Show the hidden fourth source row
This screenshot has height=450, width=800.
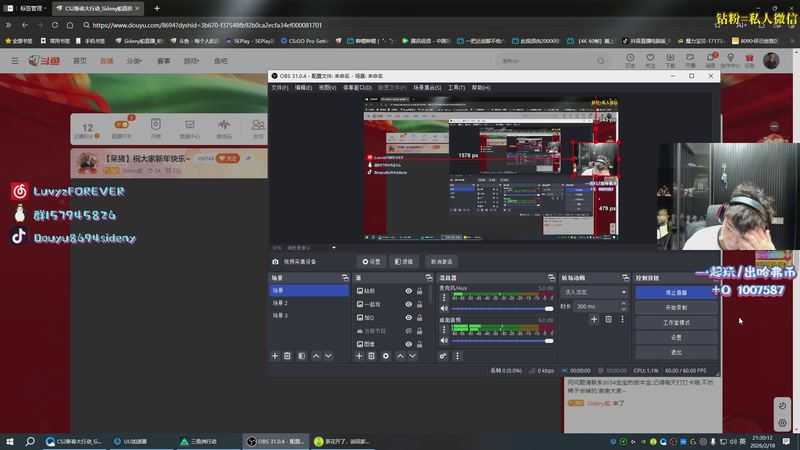click(x=409, y=331)
